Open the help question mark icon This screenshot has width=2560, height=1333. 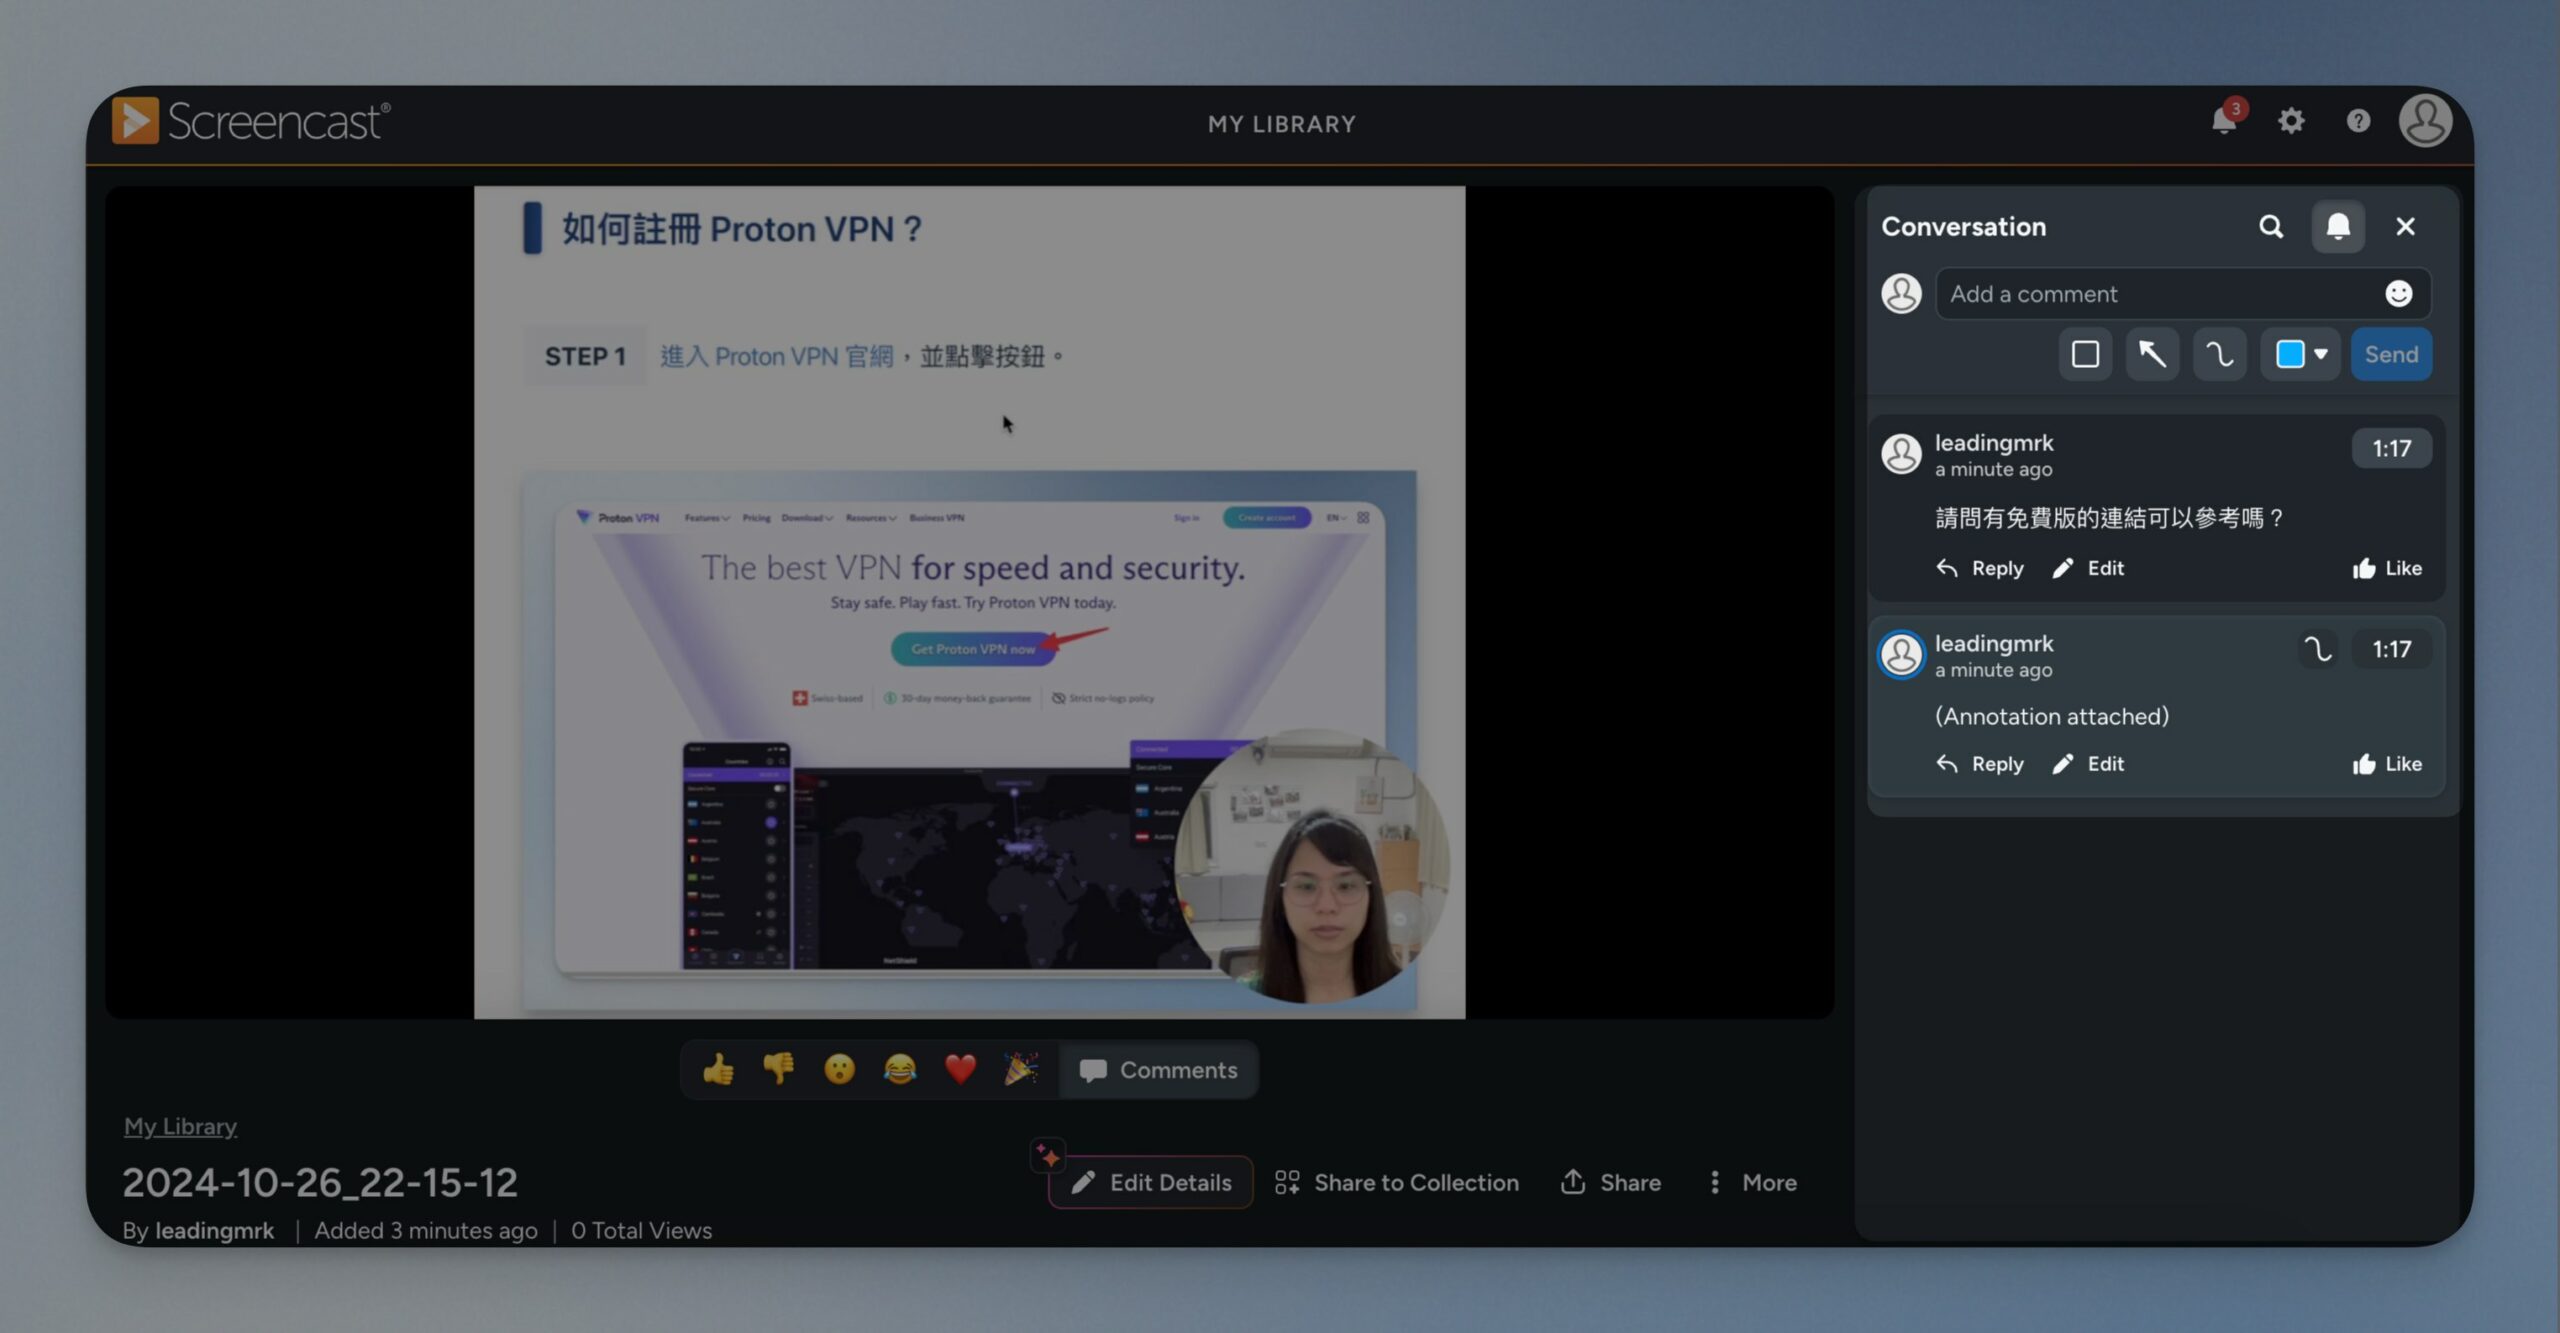(x=2358, y=121)
